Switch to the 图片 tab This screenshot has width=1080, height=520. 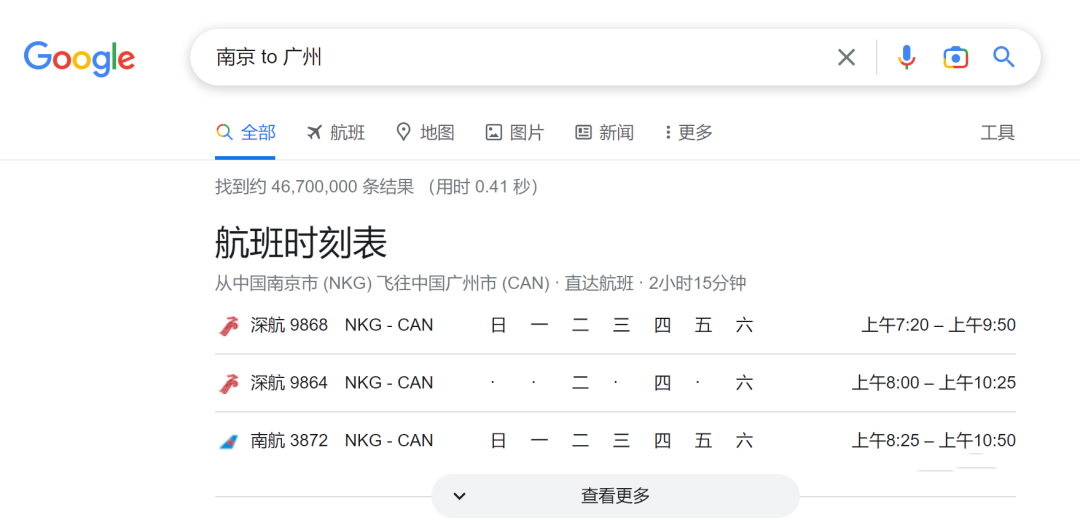pyautogui.click(x=515, y=133)
